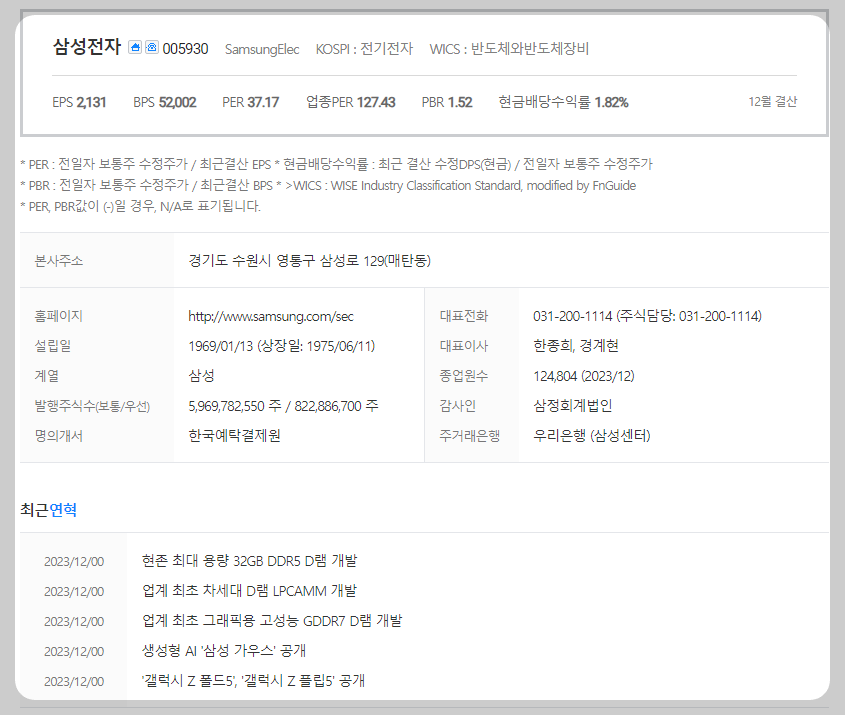Image resolution: width=845 pixels, height=715 pixels.
Task: Click the 업종PER 127.43 value
Action: (x=351, y=102)
